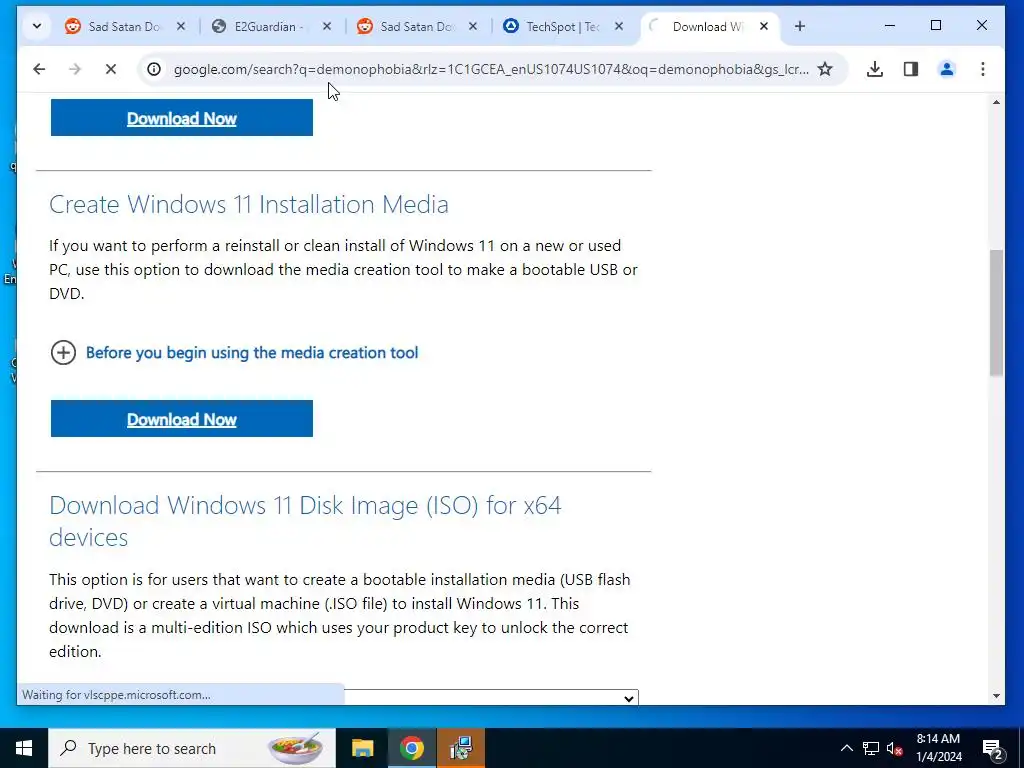Toggle the Chrome side panel

point(911,69)
